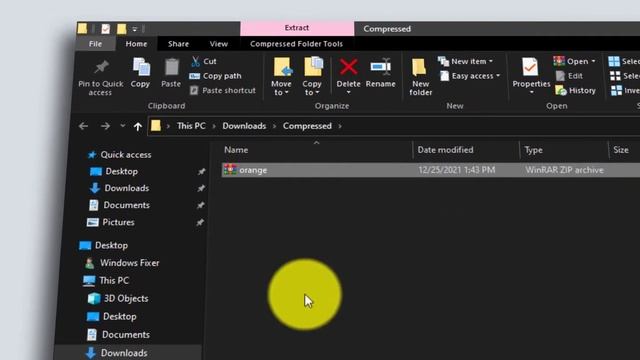Image resolution: width=640 pixels, height=360 pixels.
Task: Click the red Delete icon
Action: [349, 67]
